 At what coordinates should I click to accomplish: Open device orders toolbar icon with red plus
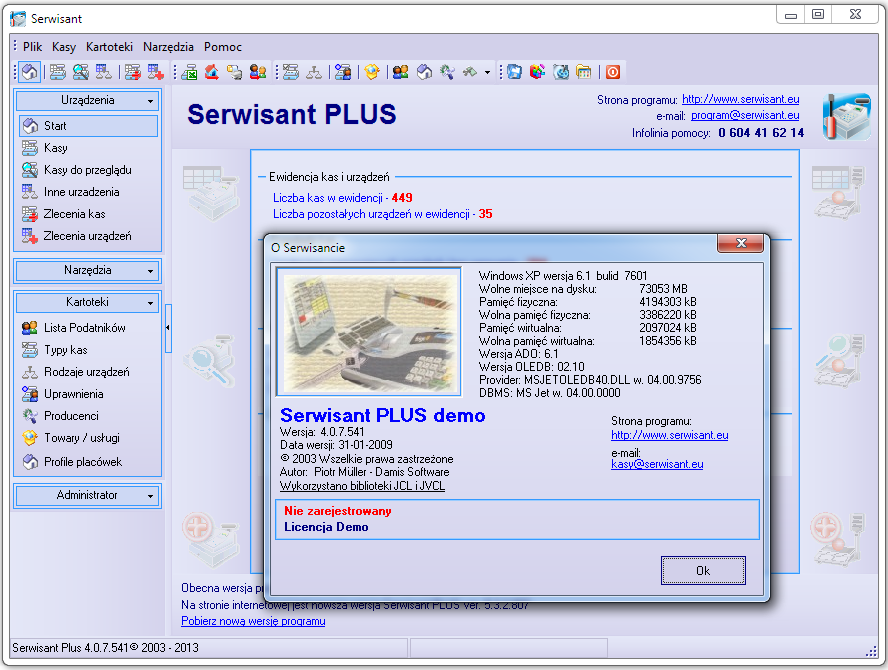[155, 72]
